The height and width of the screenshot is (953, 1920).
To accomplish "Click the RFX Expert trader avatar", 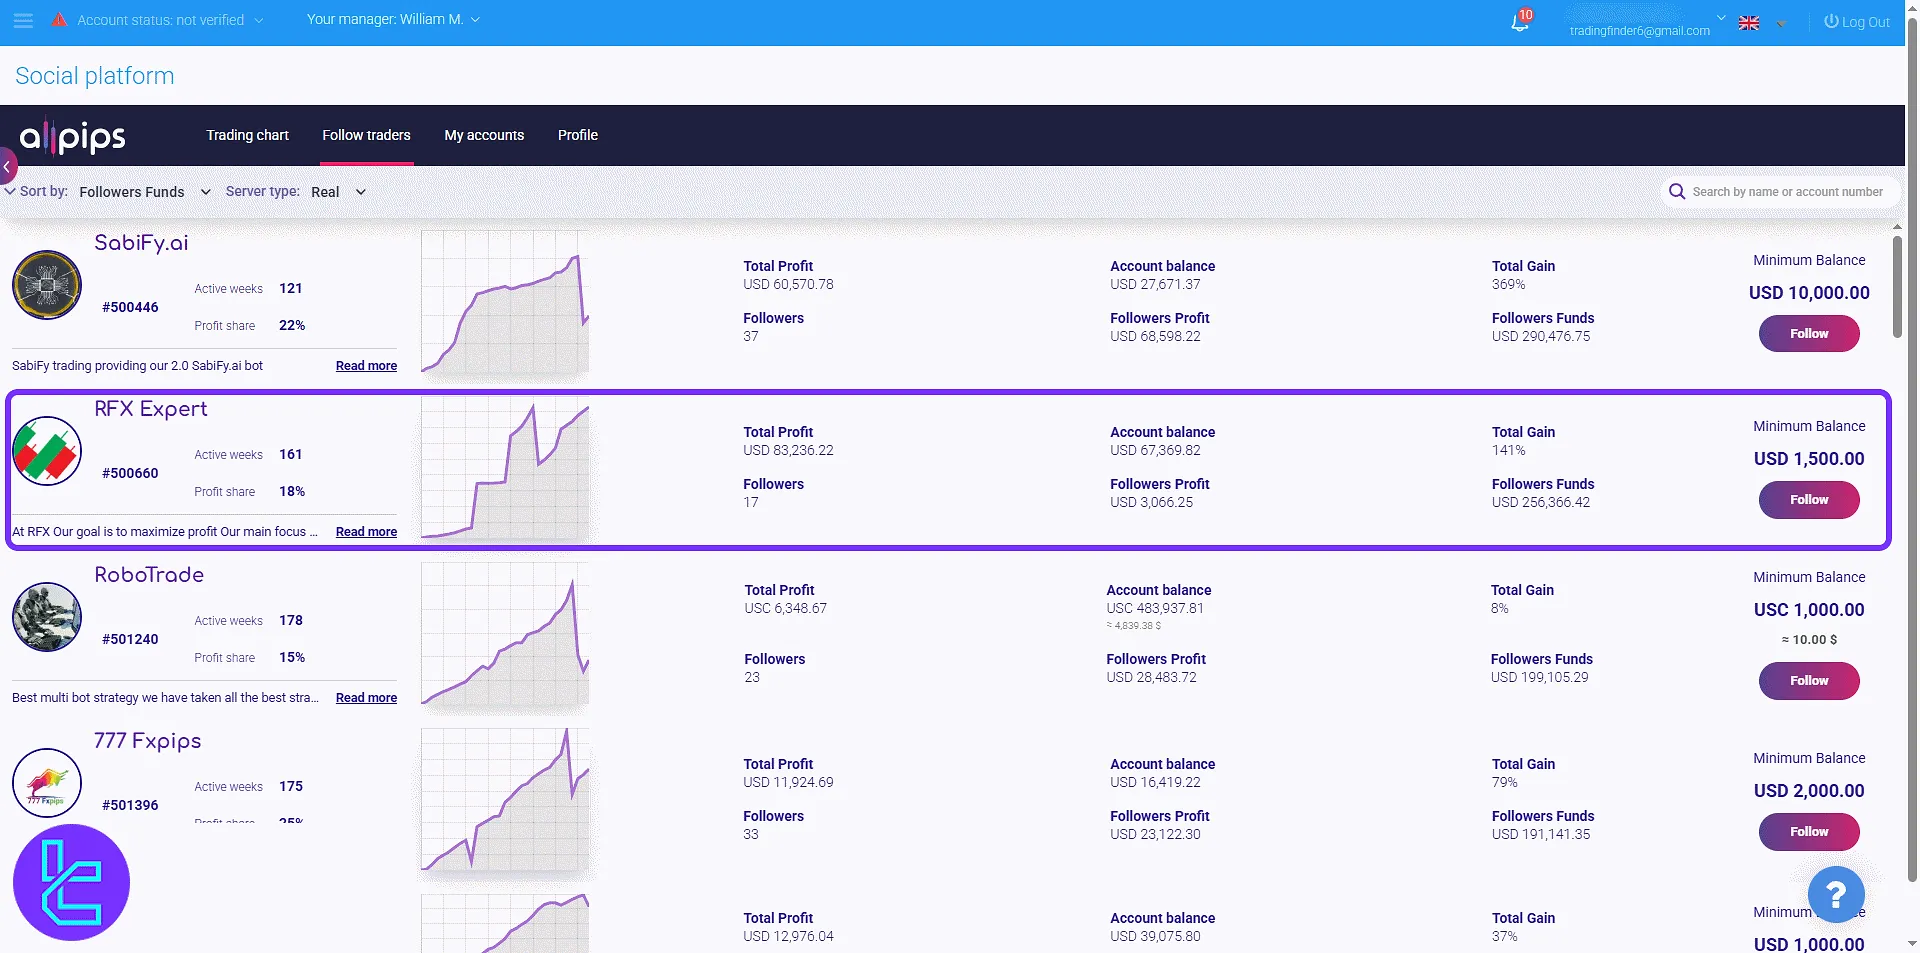I will point(47,451).
